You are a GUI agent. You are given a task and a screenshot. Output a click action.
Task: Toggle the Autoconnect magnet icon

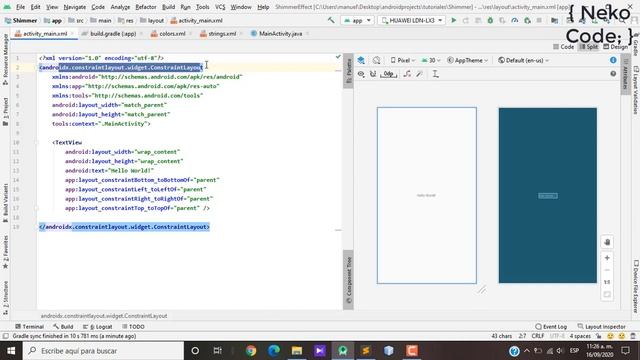(373, 74)
